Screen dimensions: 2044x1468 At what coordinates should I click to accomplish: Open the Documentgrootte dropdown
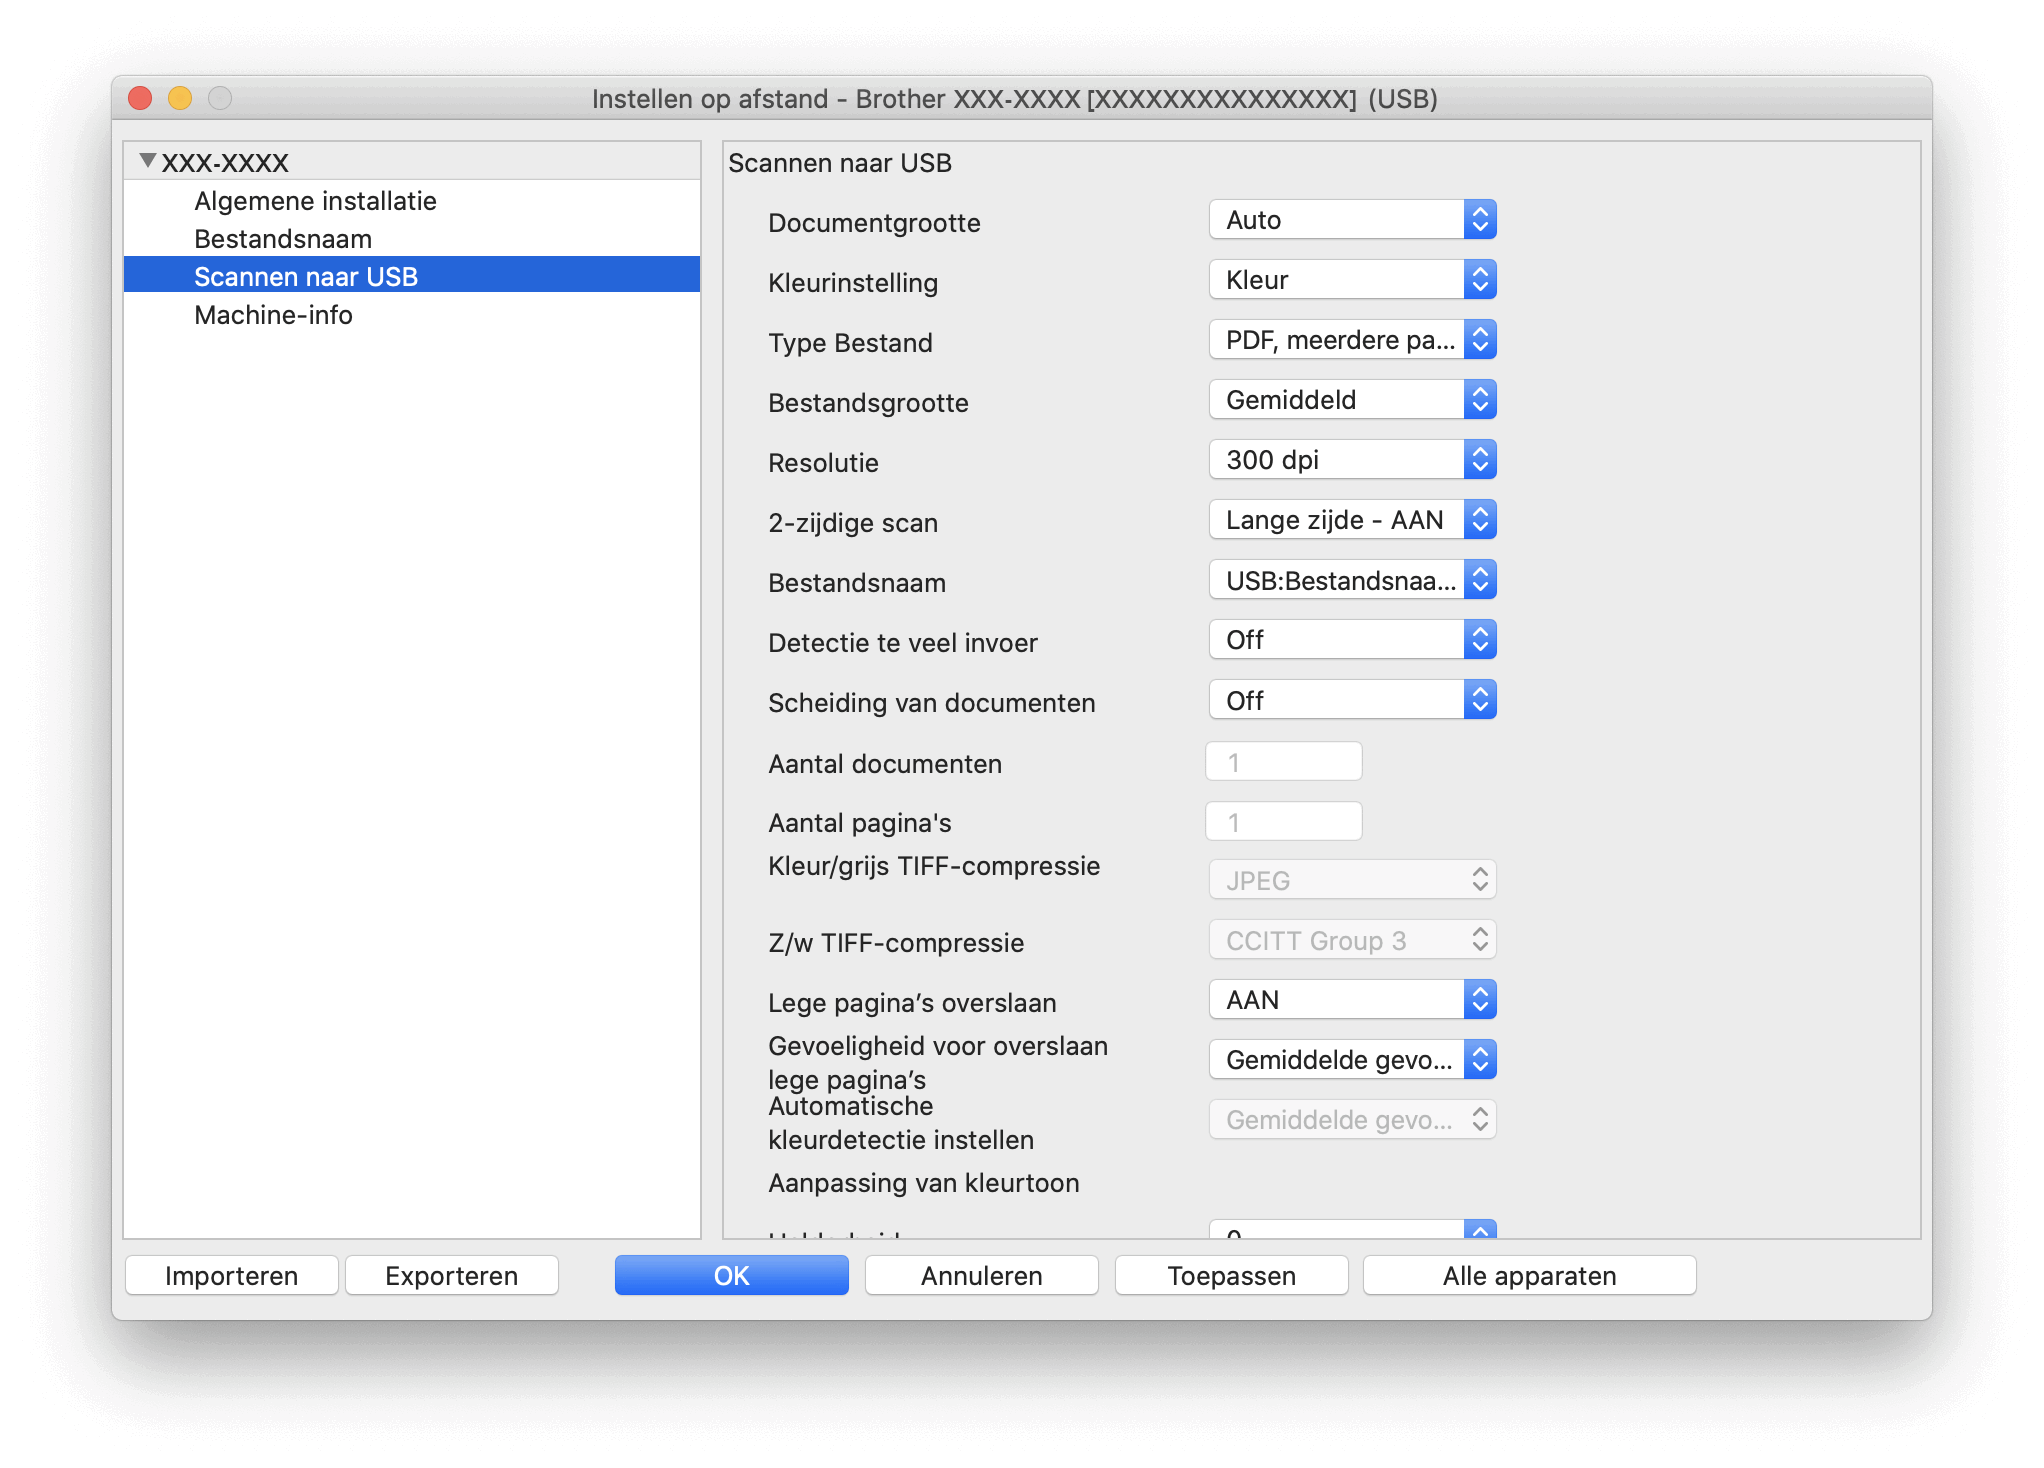pos(1352,220)
